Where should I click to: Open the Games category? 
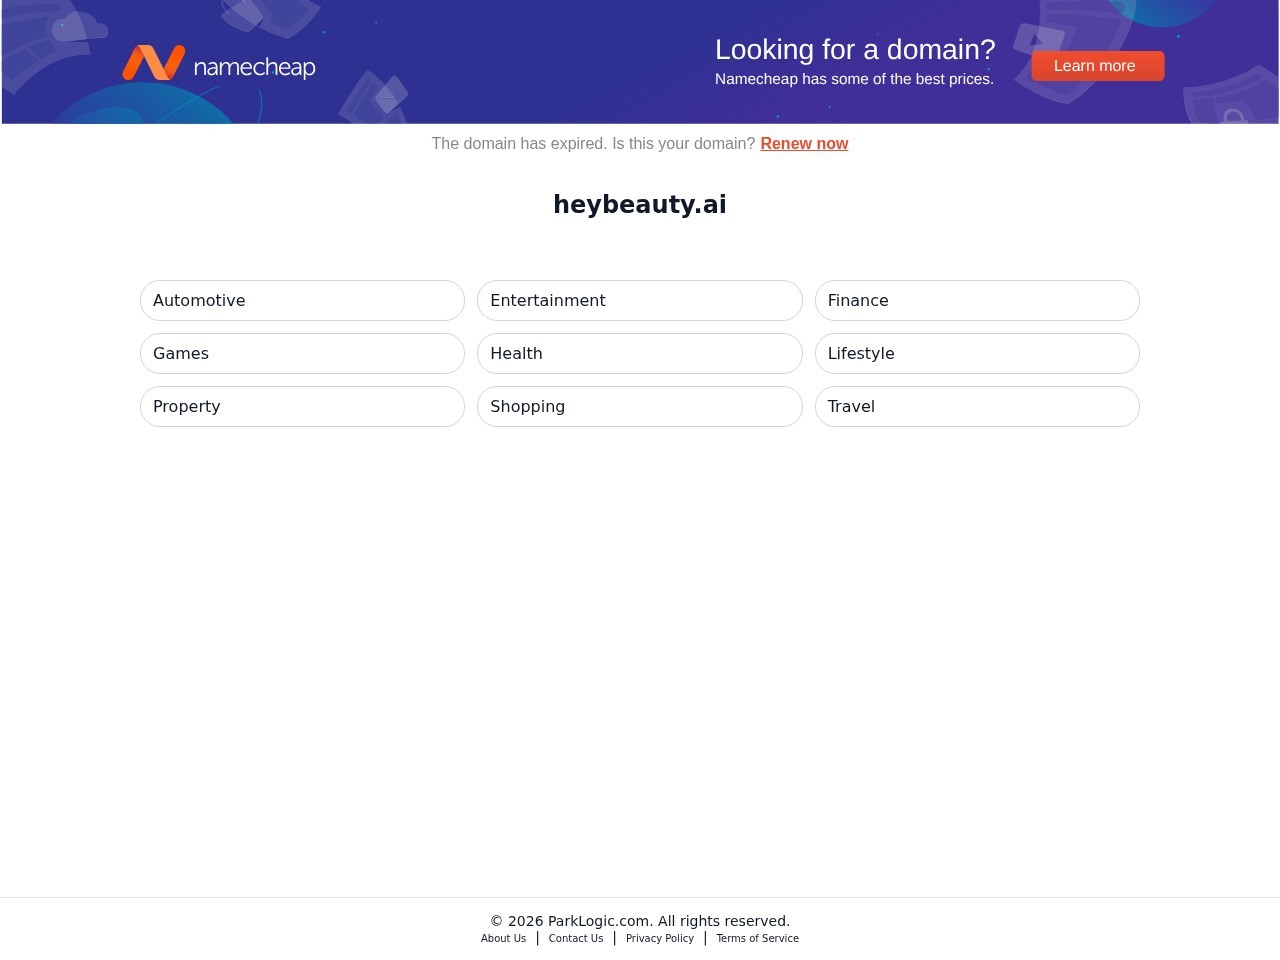pos(302,353)
